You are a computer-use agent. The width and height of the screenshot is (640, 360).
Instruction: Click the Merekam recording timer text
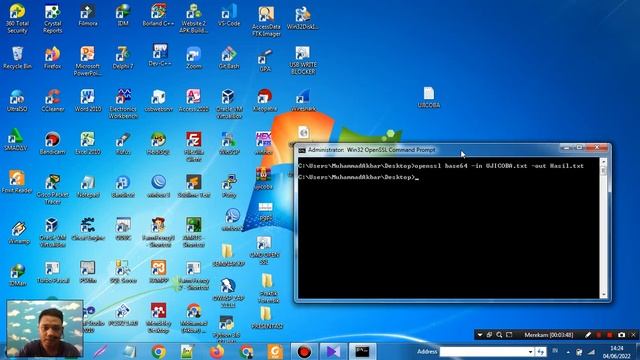(x=549, y=335)
